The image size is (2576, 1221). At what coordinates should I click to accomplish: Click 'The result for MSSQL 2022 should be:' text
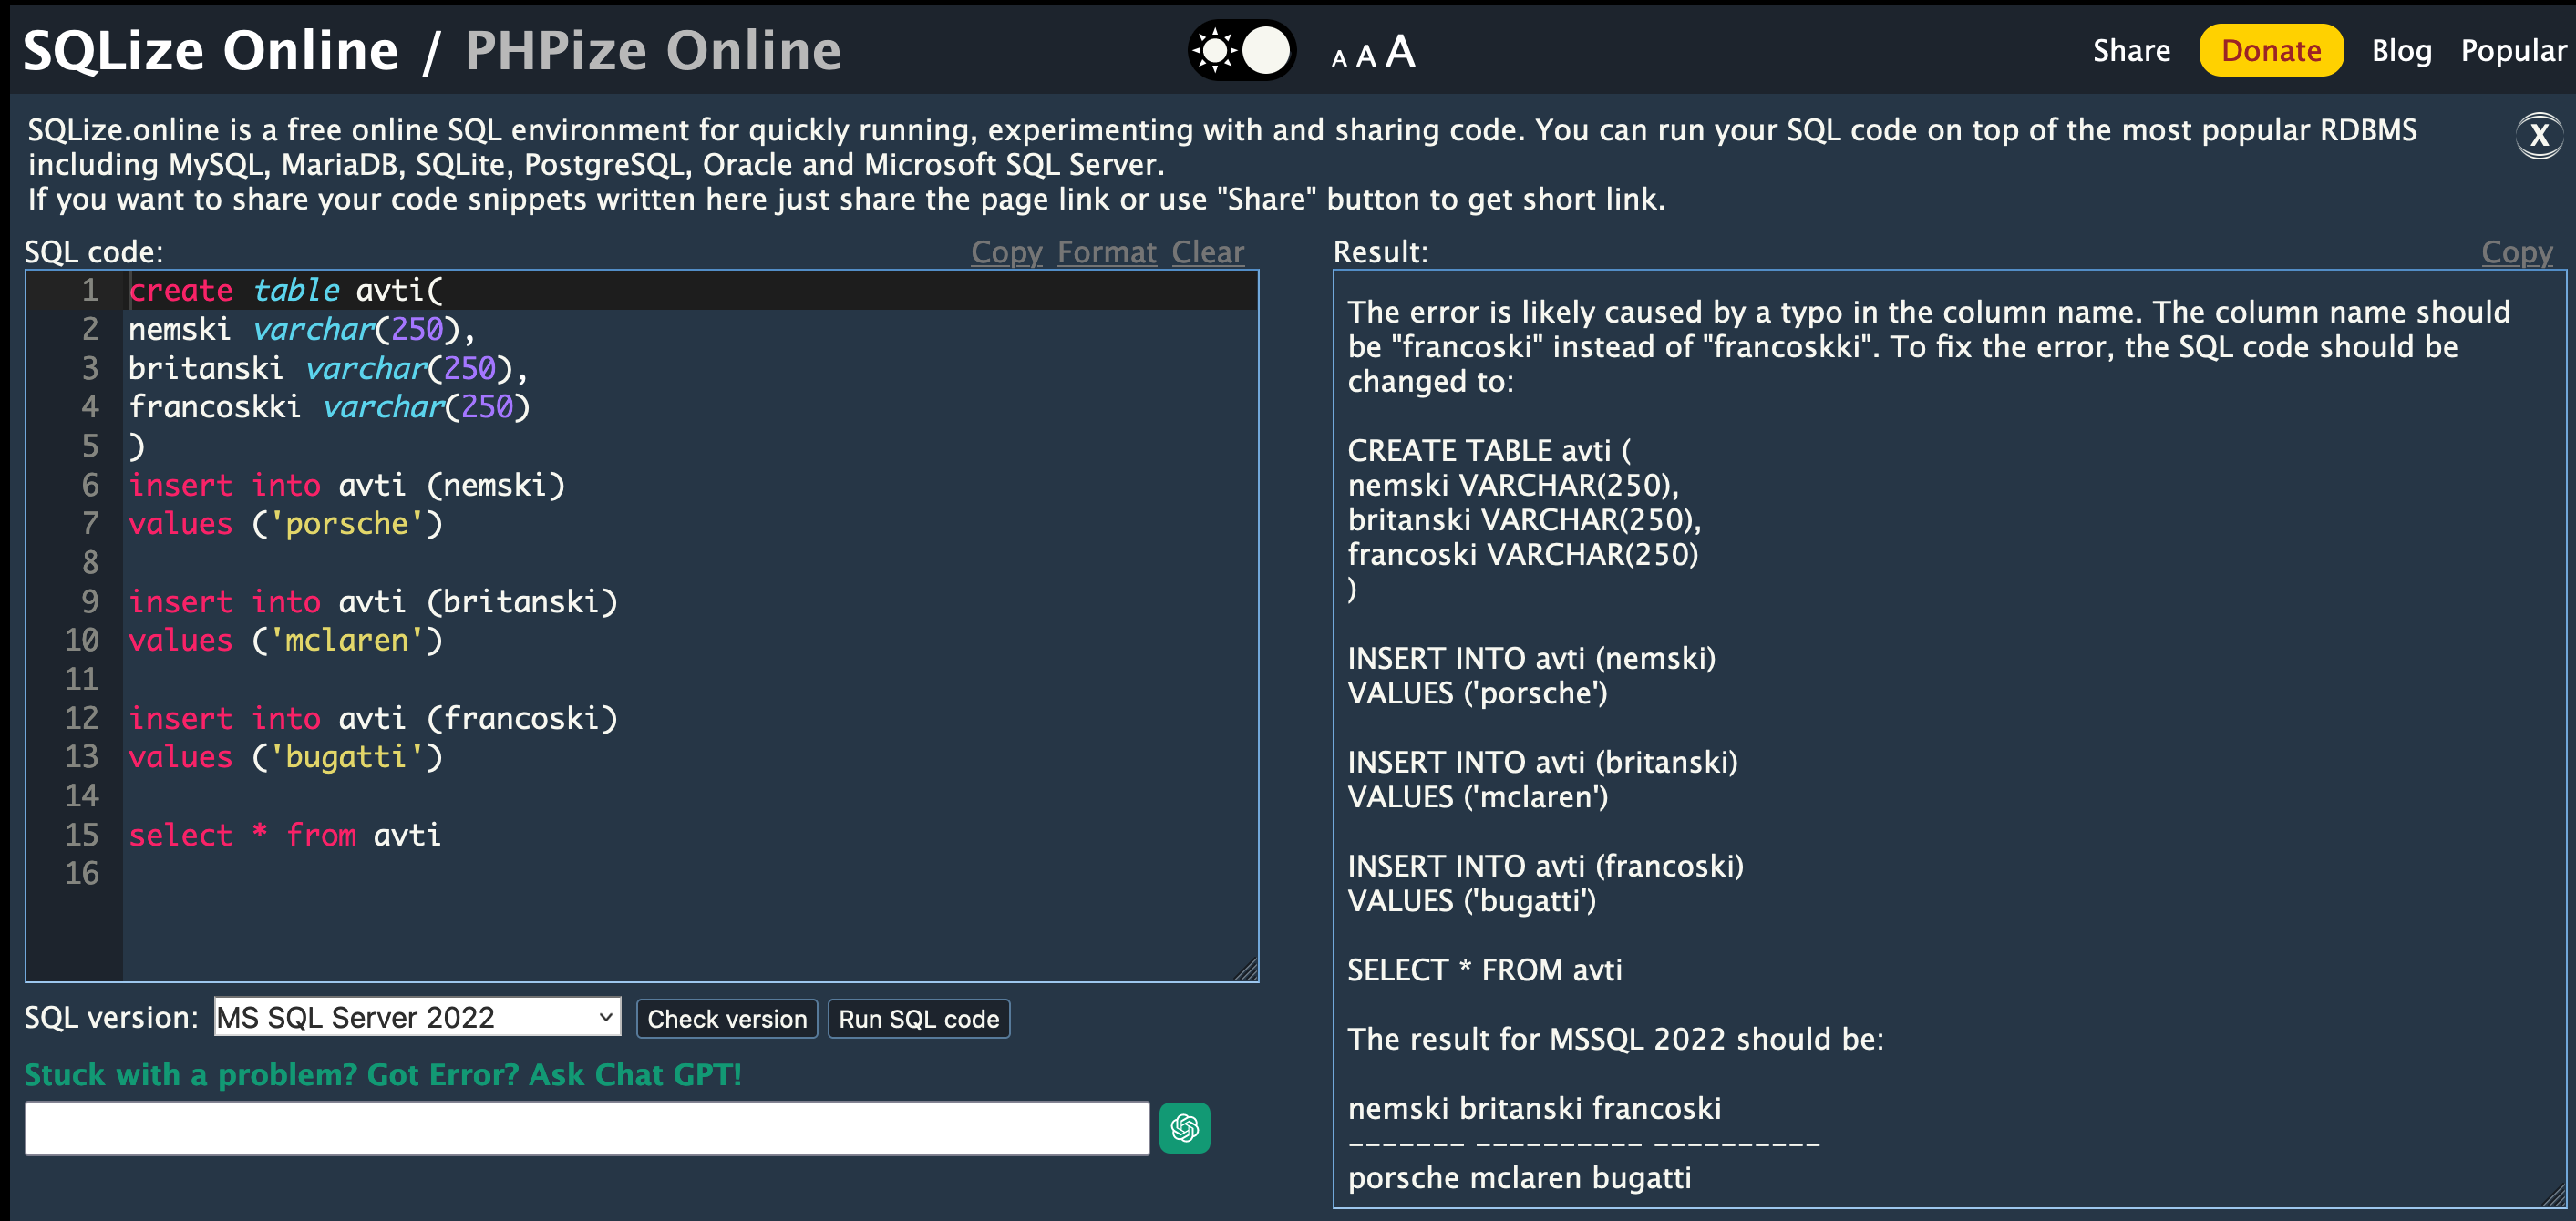[1615, 1039]
